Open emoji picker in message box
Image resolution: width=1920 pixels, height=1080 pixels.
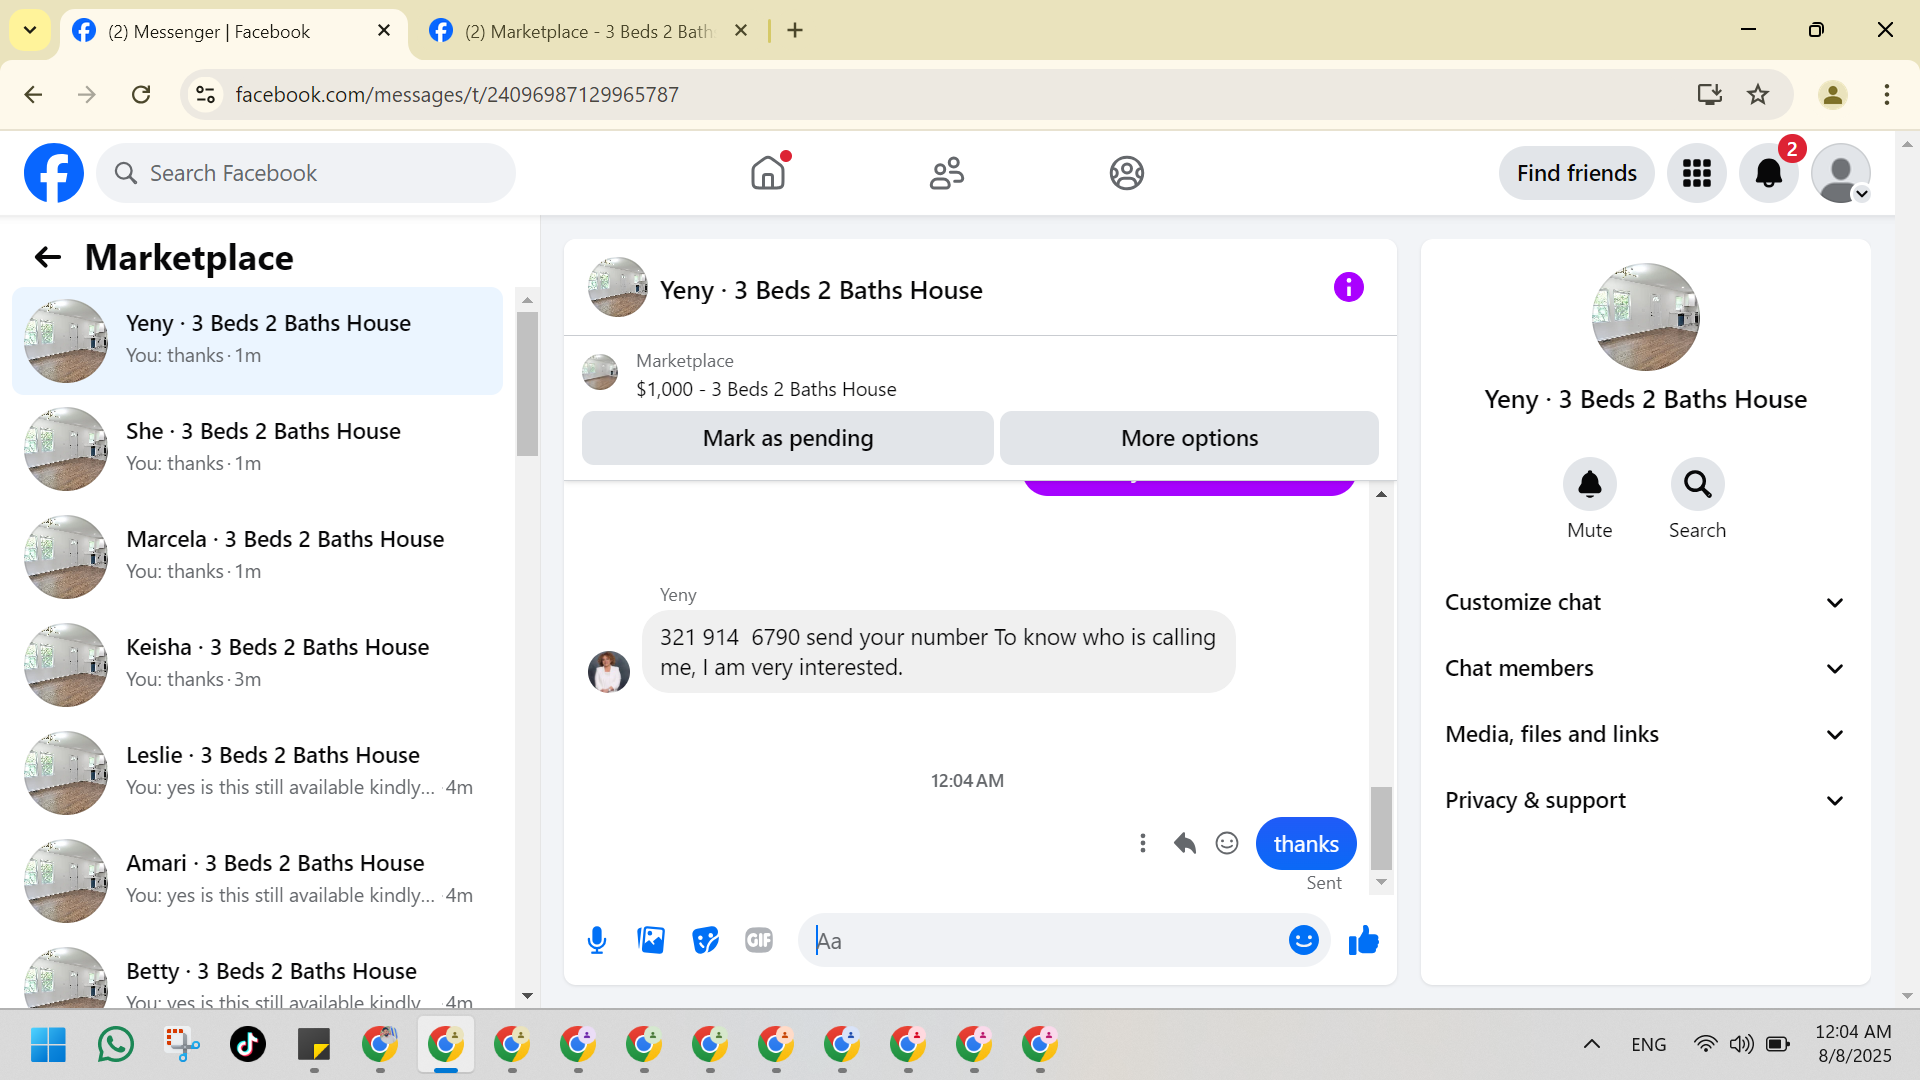click(1303, 940)
